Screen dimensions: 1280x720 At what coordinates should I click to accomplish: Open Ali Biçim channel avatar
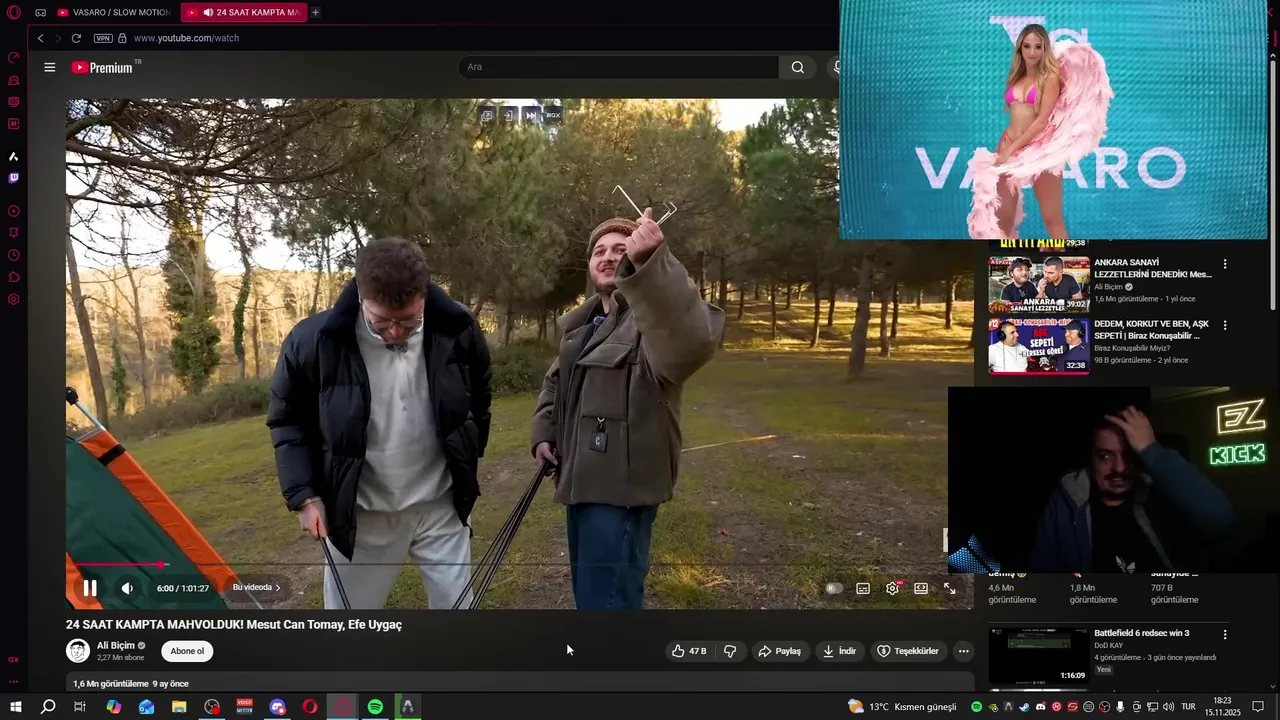click(78, 651)
